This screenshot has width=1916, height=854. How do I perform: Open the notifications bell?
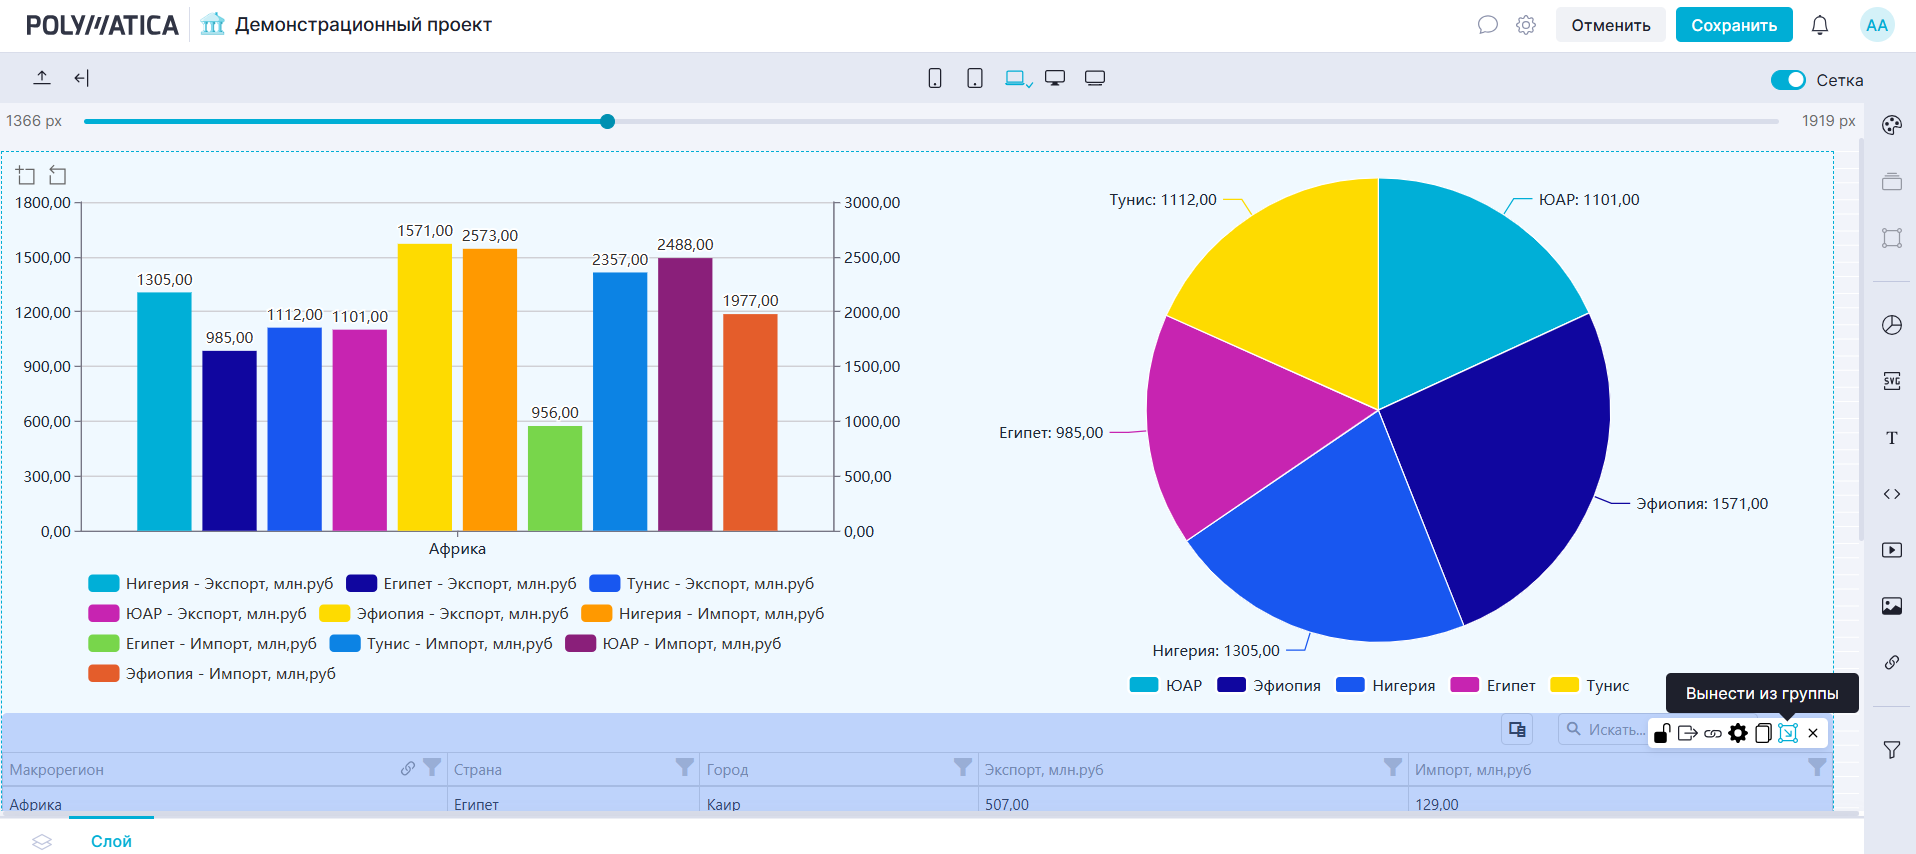(x=1819, y=25)
